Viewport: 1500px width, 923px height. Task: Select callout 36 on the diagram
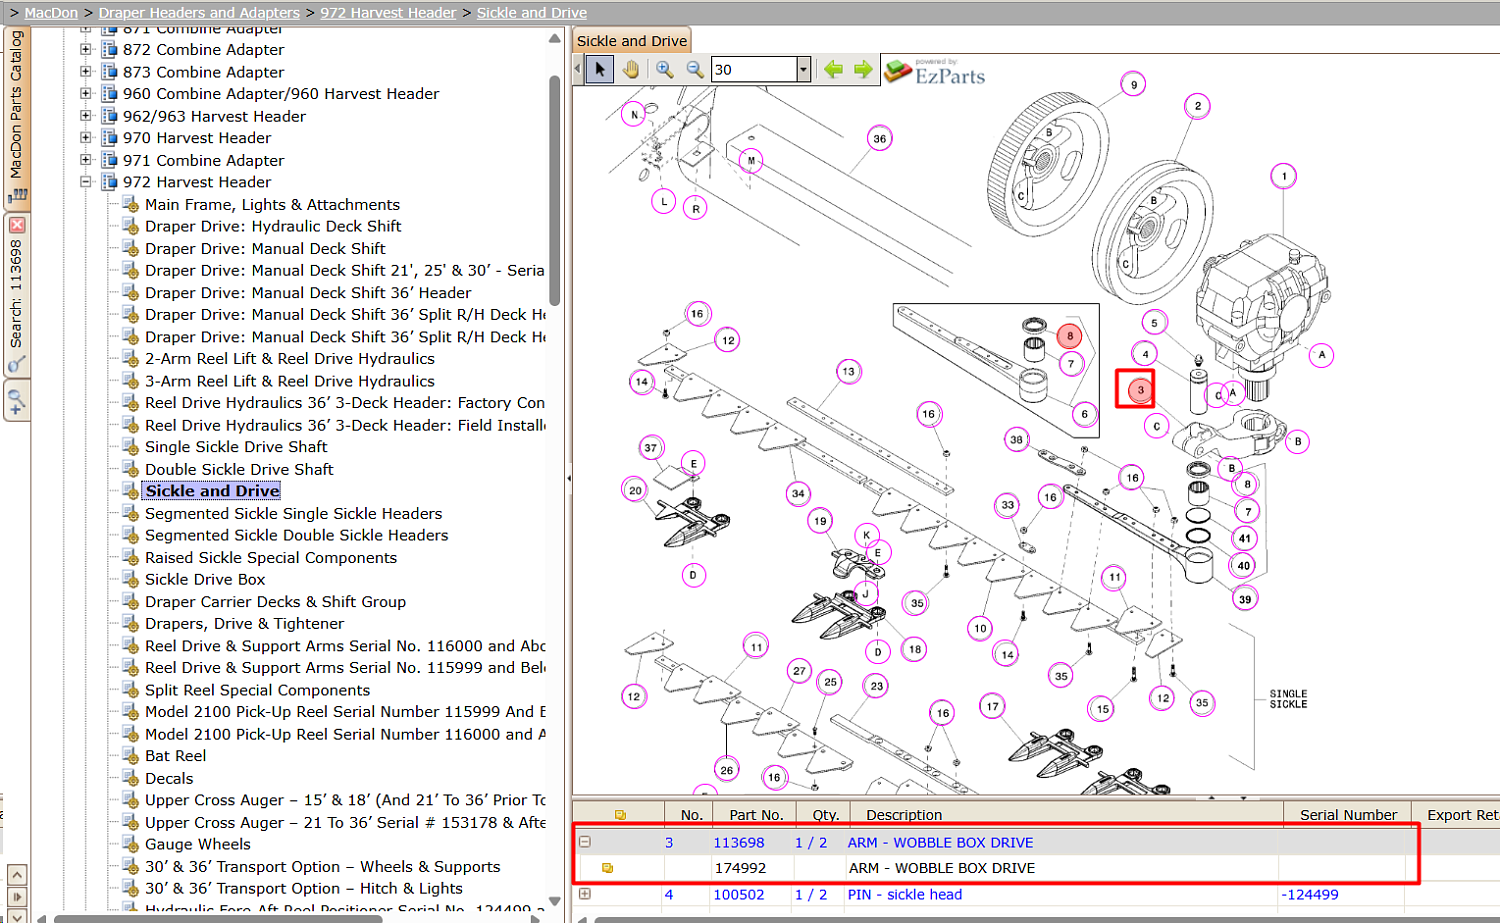[x=879, y=139]
